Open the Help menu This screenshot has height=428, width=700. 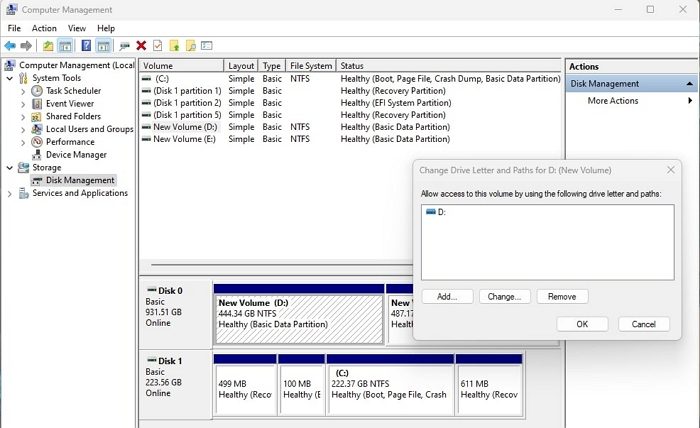(x=106, y=28)
